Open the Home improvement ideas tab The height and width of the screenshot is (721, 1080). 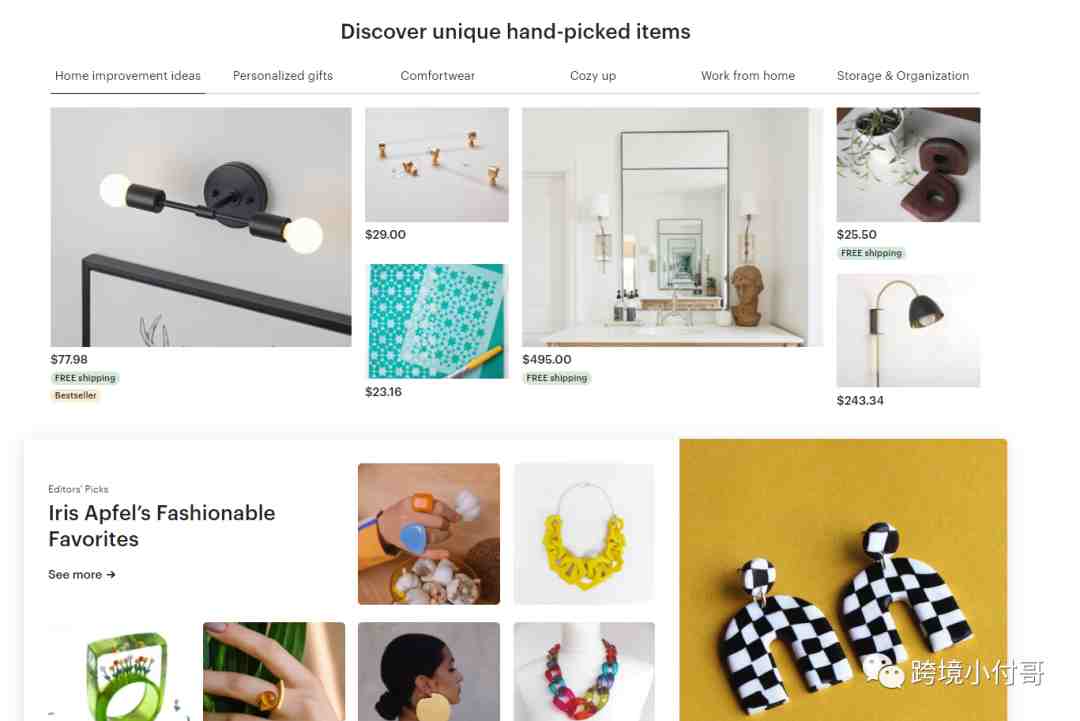point(127,76)
